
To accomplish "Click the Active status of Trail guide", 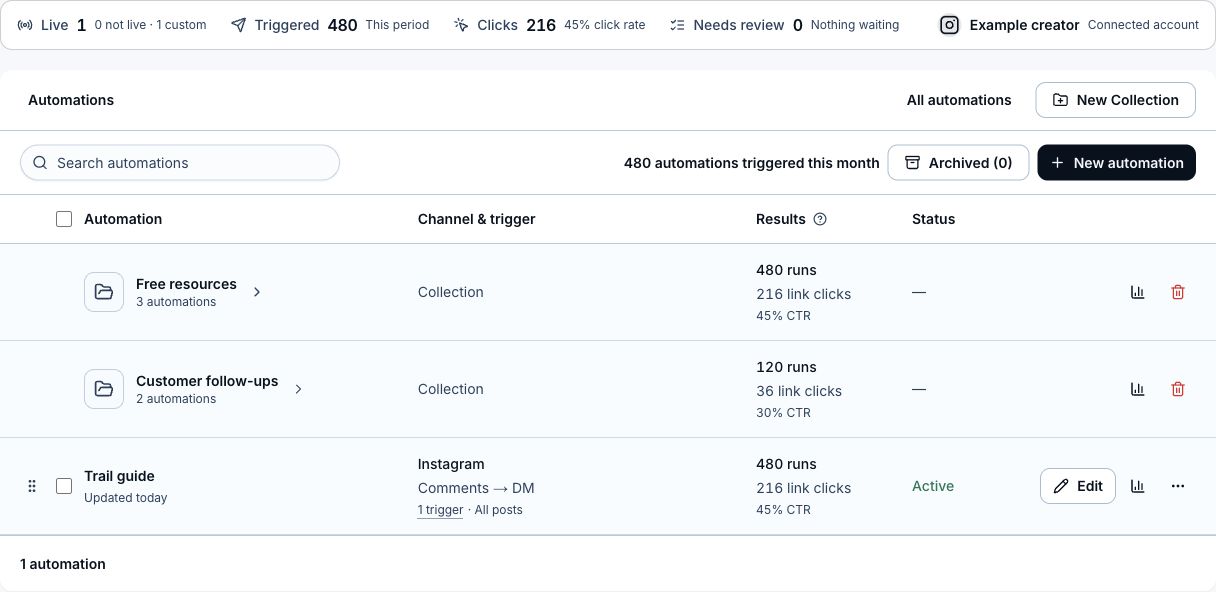I will click(x=933, y=486).
